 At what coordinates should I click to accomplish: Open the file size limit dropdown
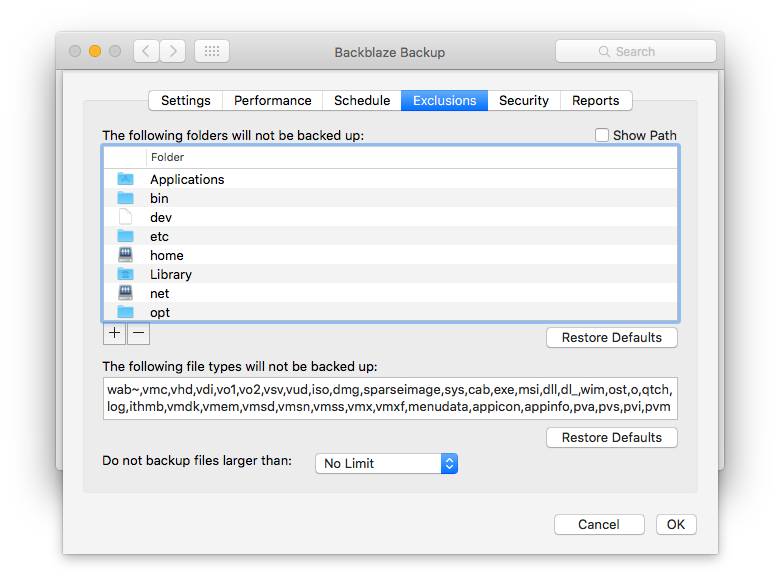pyautogui.click(x=387, y=463)
